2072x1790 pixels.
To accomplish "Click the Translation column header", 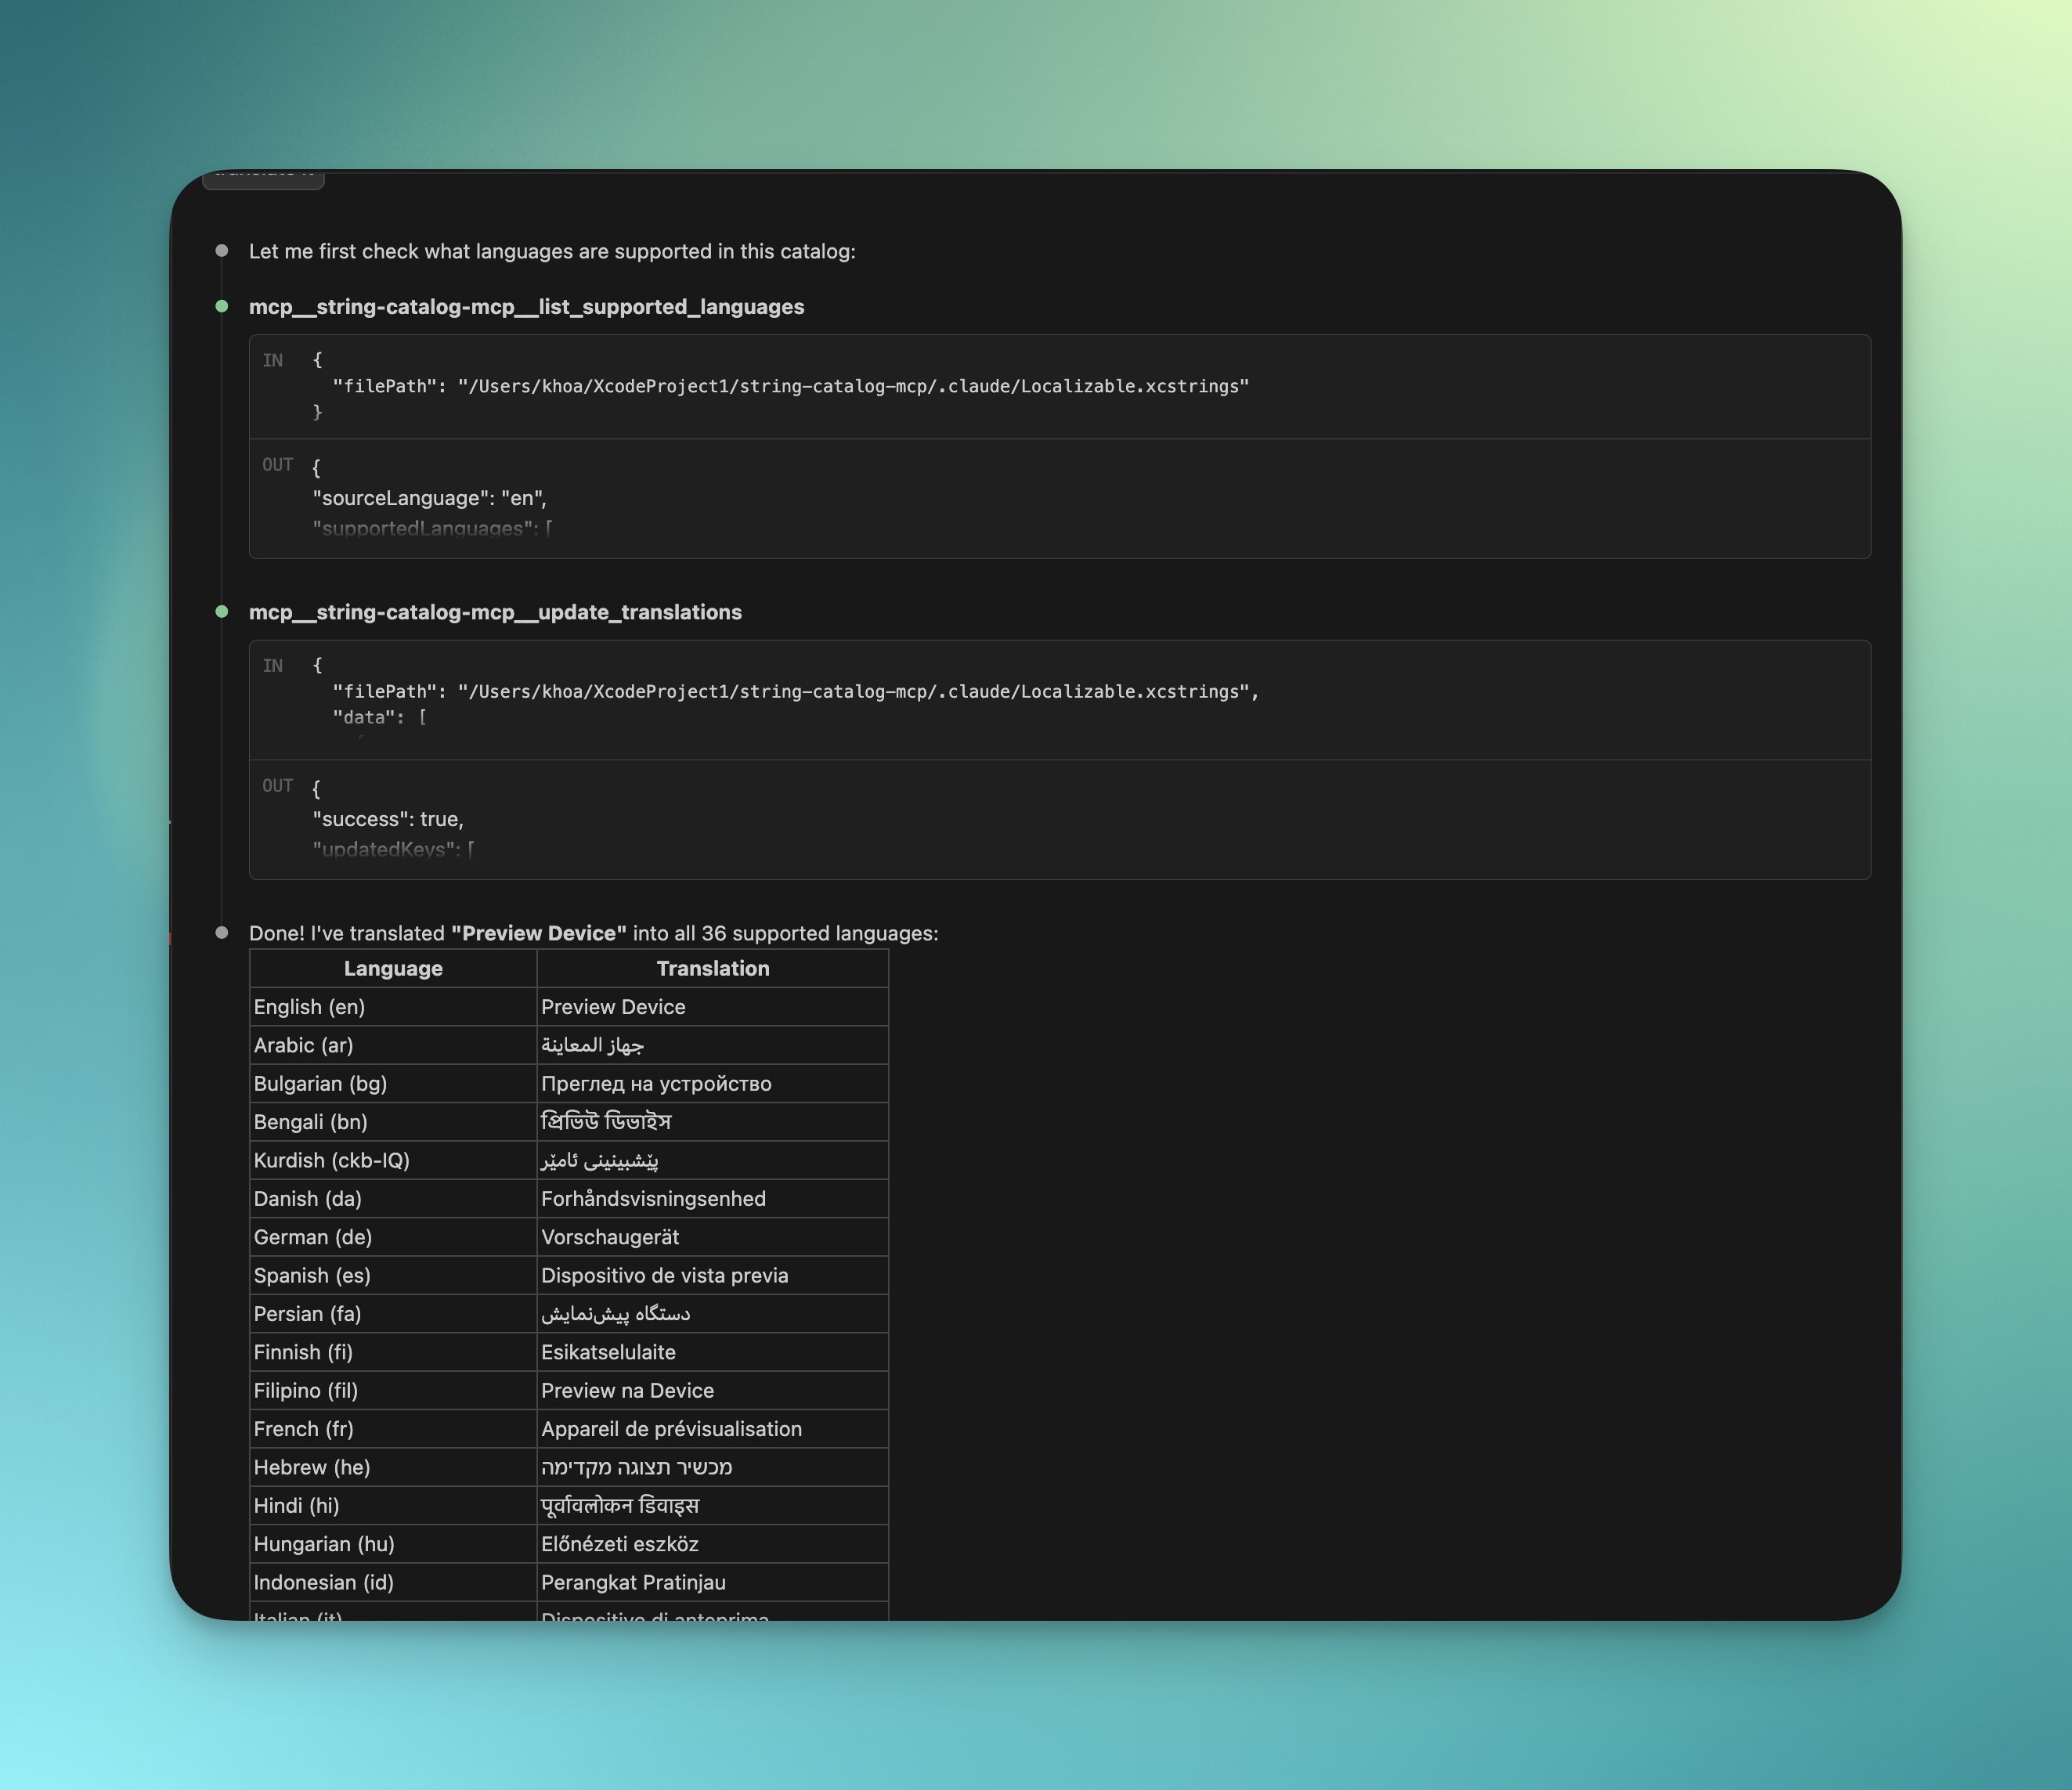I will click(x=712, y=968).
